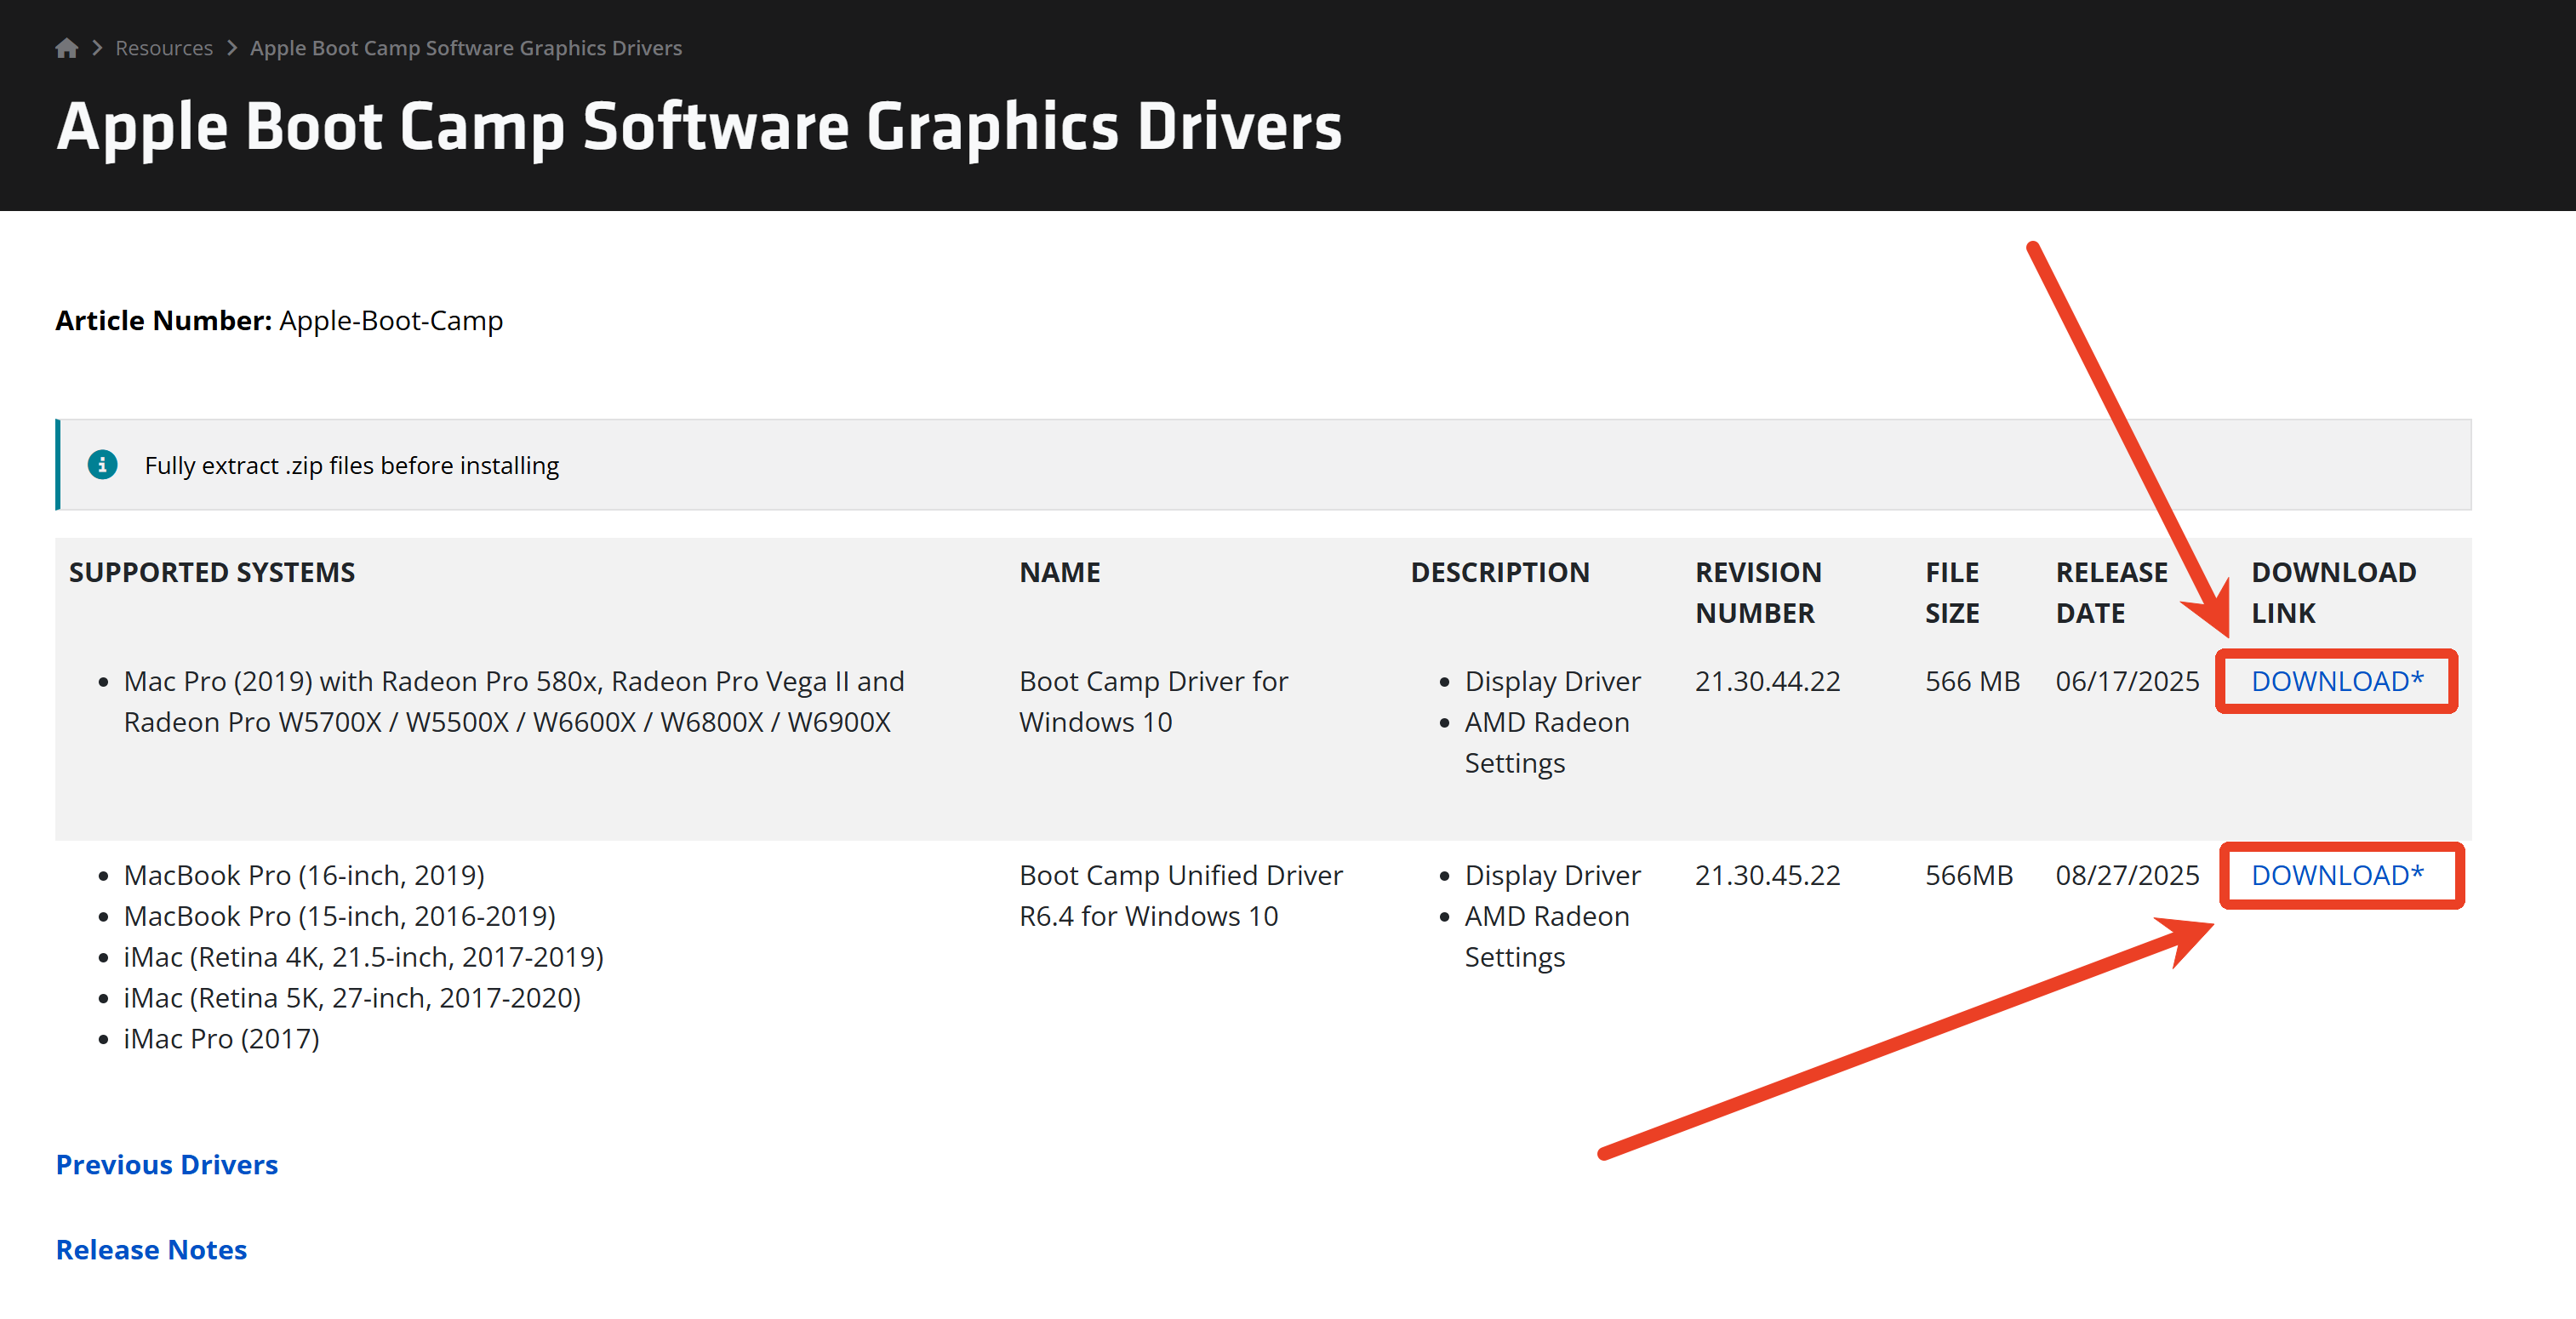
Task: Click Apple Boot Camp Software Graphics Drivers breadcrumb
Action: (465, 48)
